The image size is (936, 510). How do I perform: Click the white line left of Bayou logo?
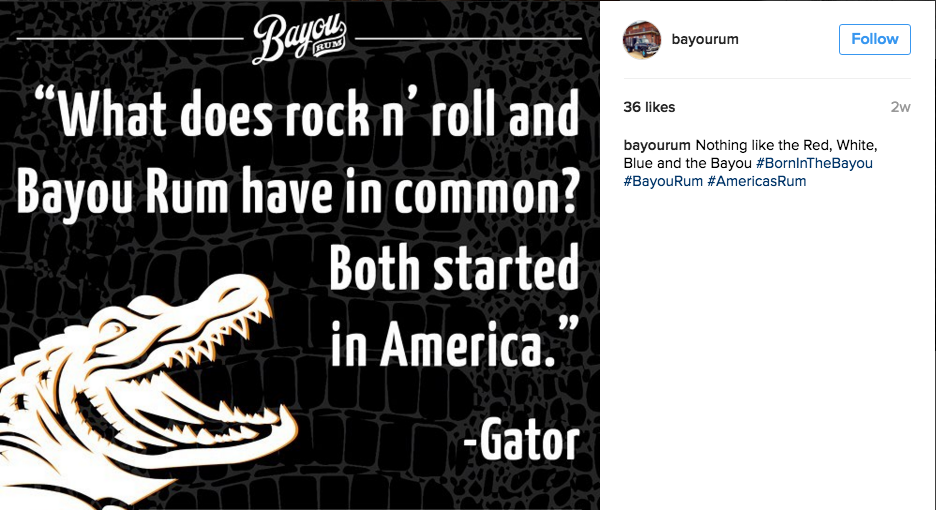tap(130, 41)
